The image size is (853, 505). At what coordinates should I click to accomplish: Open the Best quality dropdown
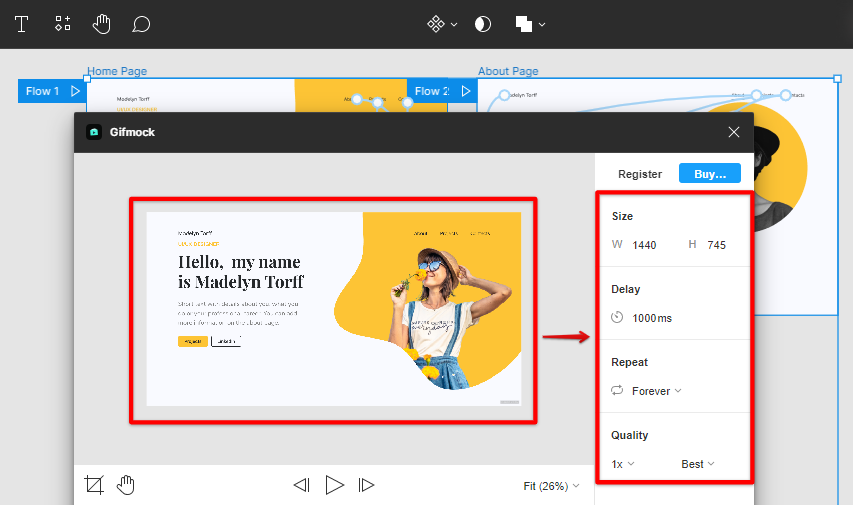tap(698, 464)
